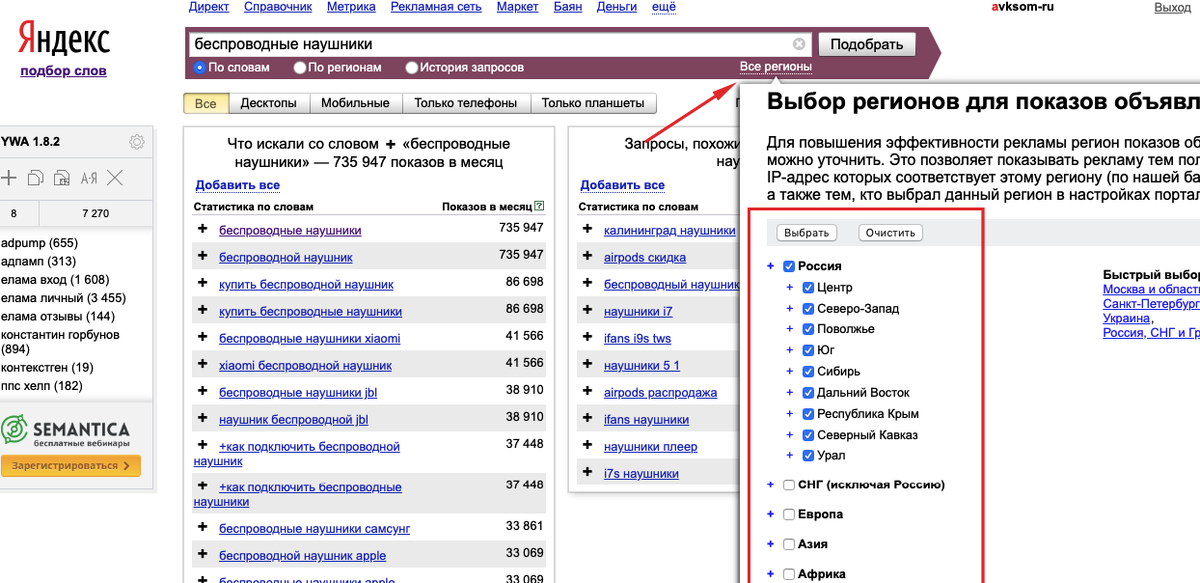The height and width of the screenshot is (583, 1200).
Task: Expand the Европа region tree
Action: (x=770, y=514)
